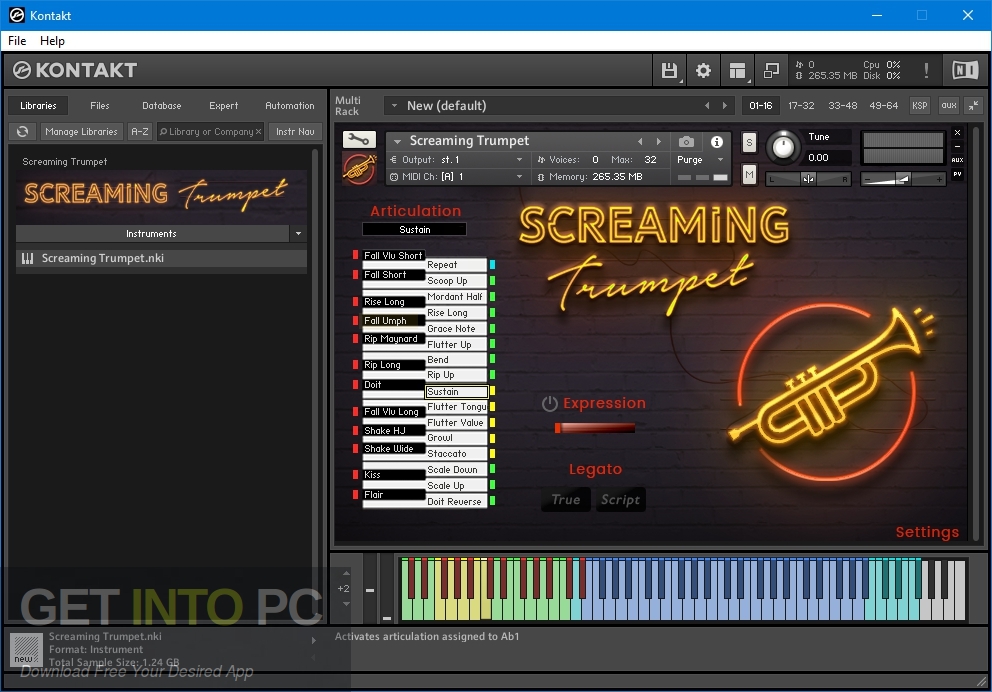Select the Flutter Up articulation key
This screenshot has width=992, height=692.
tap(456, 344)
